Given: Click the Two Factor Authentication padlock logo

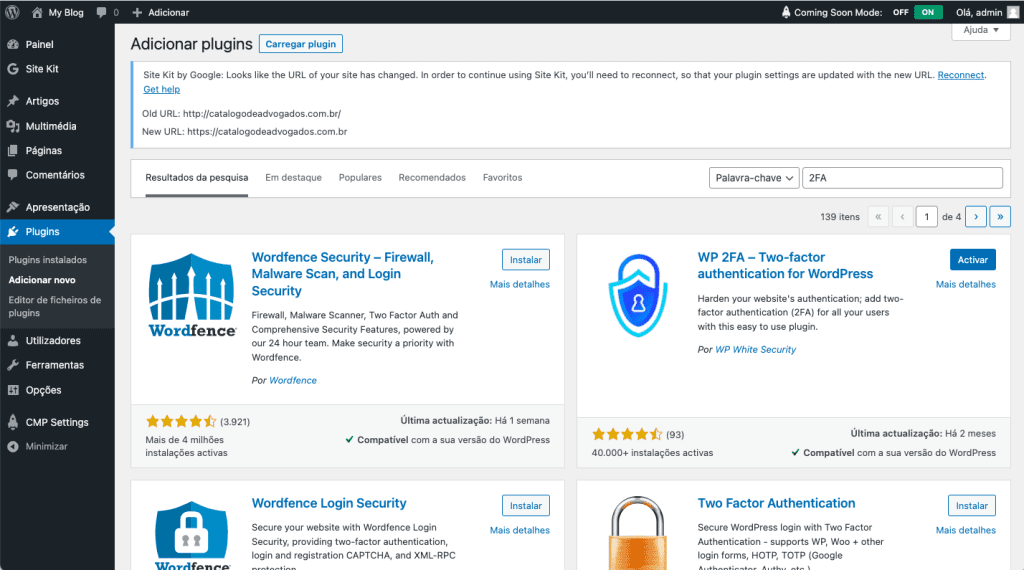Looking at the screenshot, I should point(637,533).
